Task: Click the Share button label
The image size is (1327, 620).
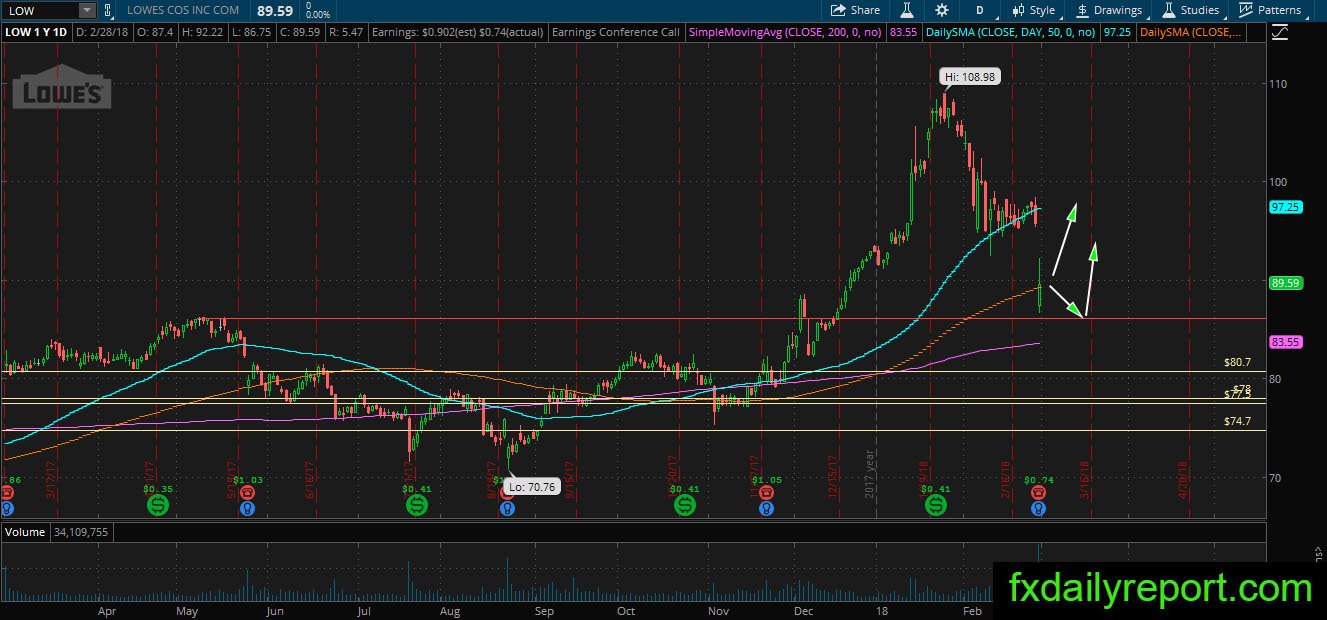Action: tap(865, 10)
